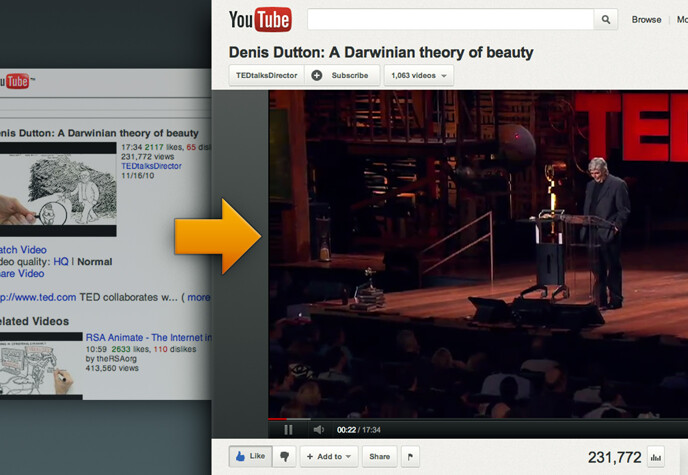Viewport: 688px width, 475px height.
Task: Select Normal video quality
Action: 95,262
